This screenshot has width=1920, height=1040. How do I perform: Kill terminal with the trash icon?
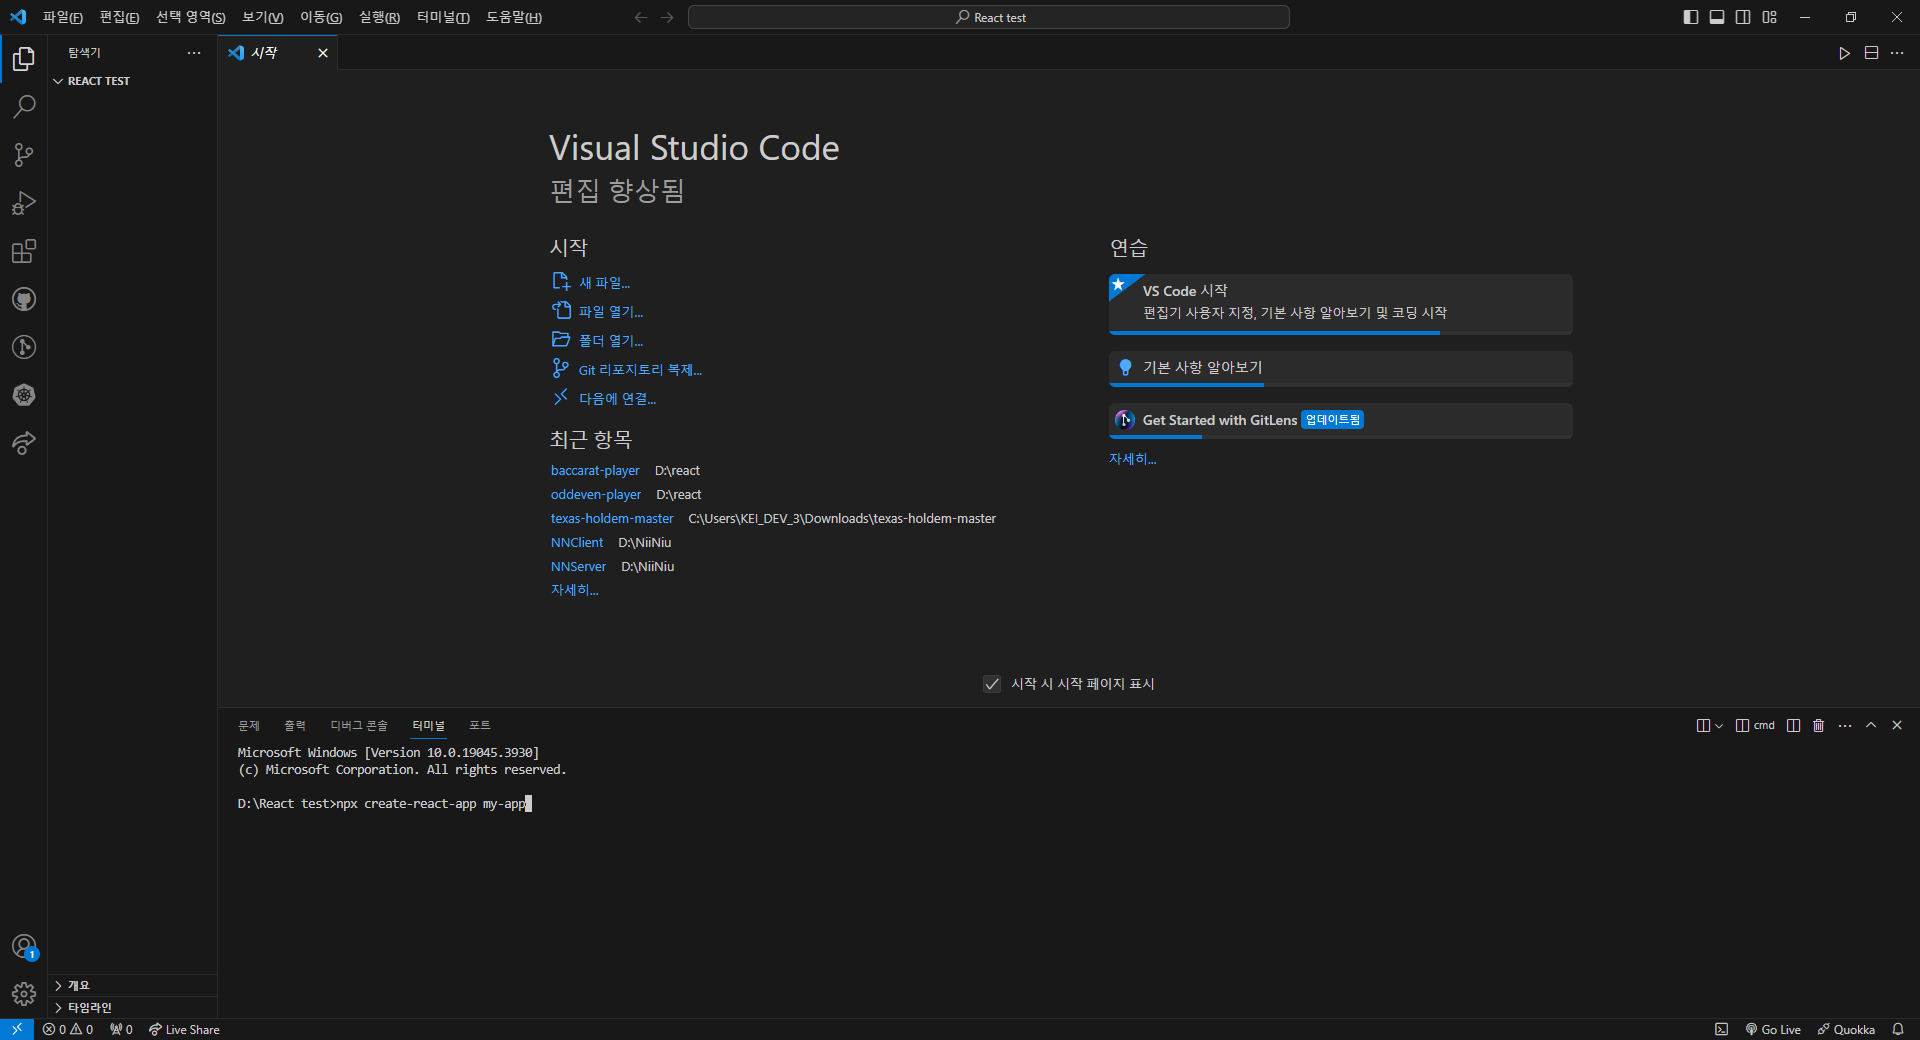coord(1819,725)
